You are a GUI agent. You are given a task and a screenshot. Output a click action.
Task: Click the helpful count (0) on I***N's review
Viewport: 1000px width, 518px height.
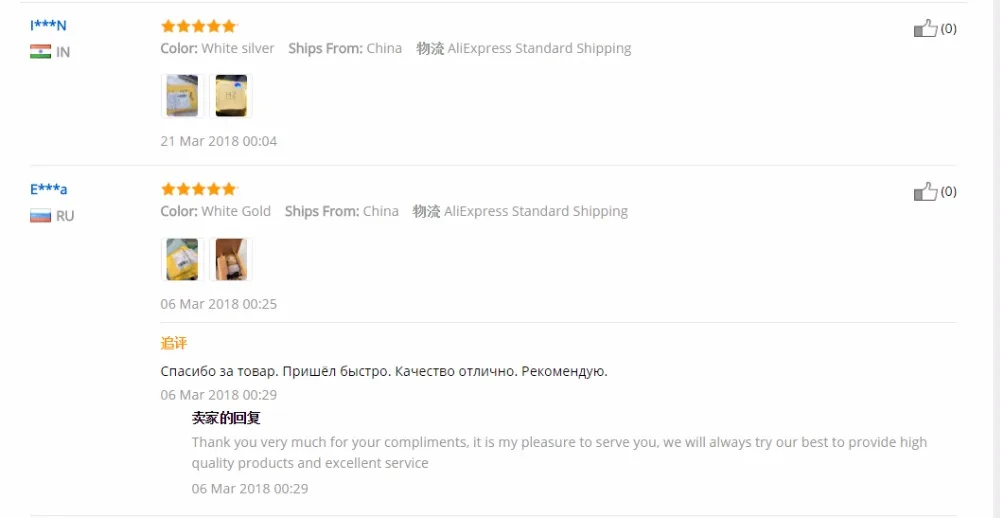coord(948,29)
